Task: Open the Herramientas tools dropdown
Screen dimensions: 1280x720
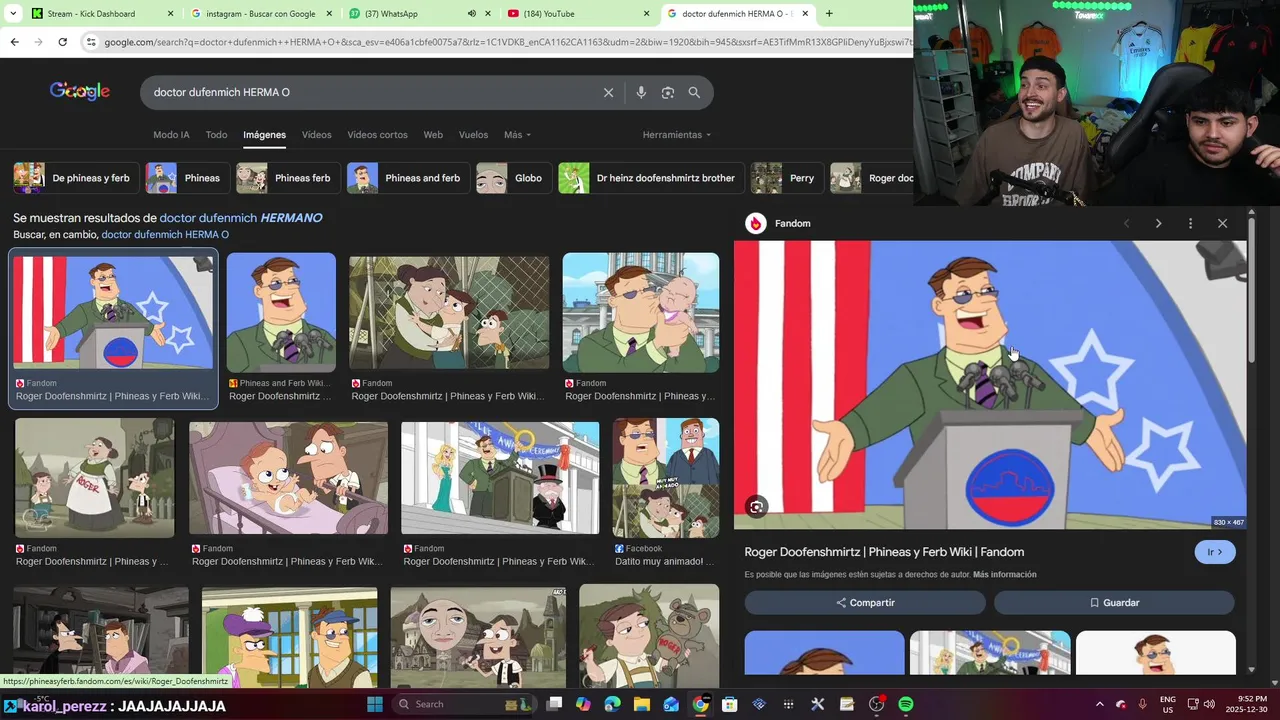Action: [677, 135]
